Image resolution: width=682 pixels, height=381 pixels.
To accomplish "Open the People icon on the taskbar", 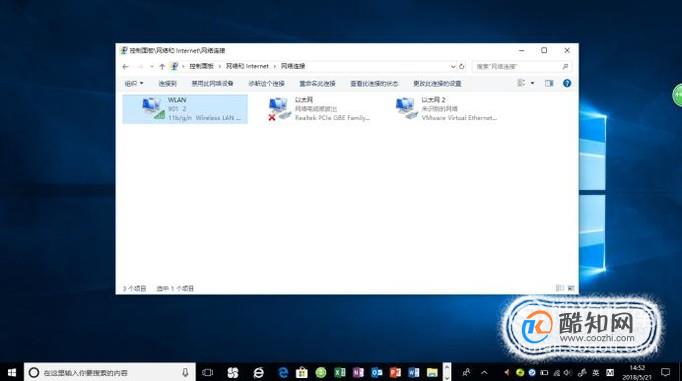I will (x=466, y=372).
